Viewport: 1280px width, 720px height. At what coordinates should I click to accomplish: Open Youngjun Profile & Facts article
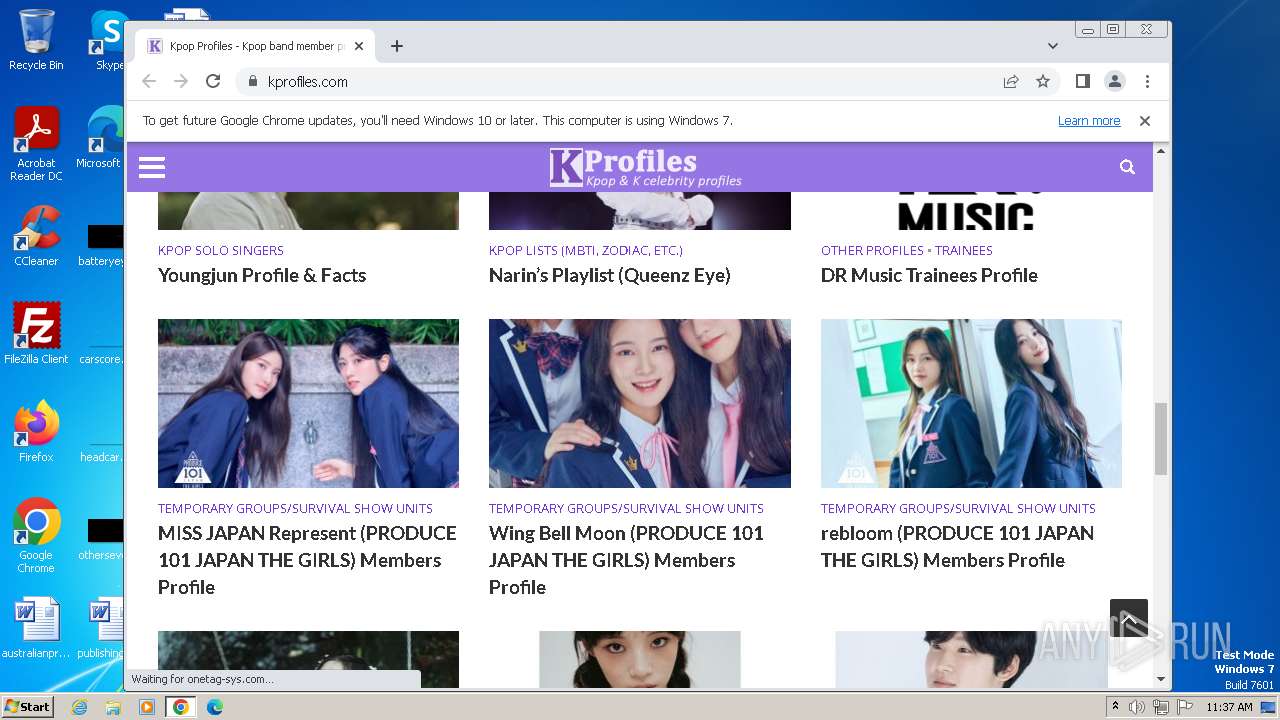click(262, 275)
